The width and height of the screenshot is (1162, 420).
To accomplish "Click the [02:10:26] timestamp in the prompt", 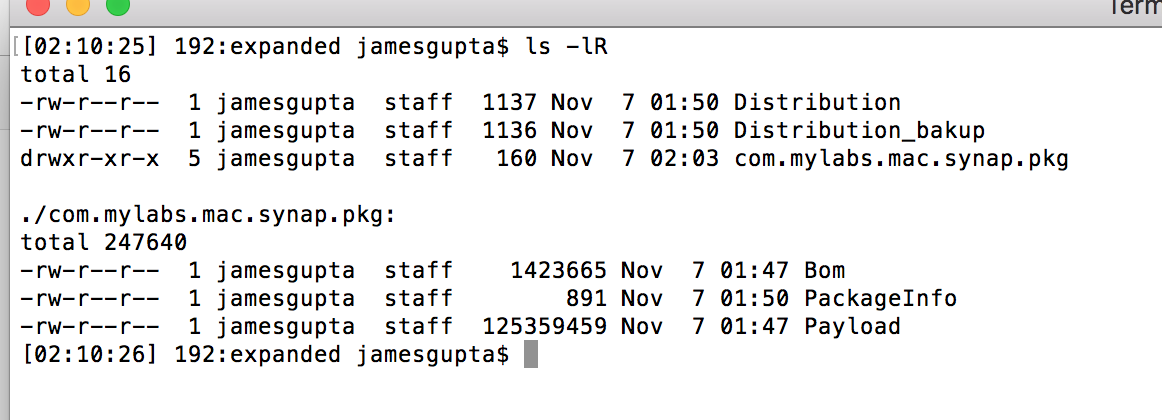I will tap(90, 355).
